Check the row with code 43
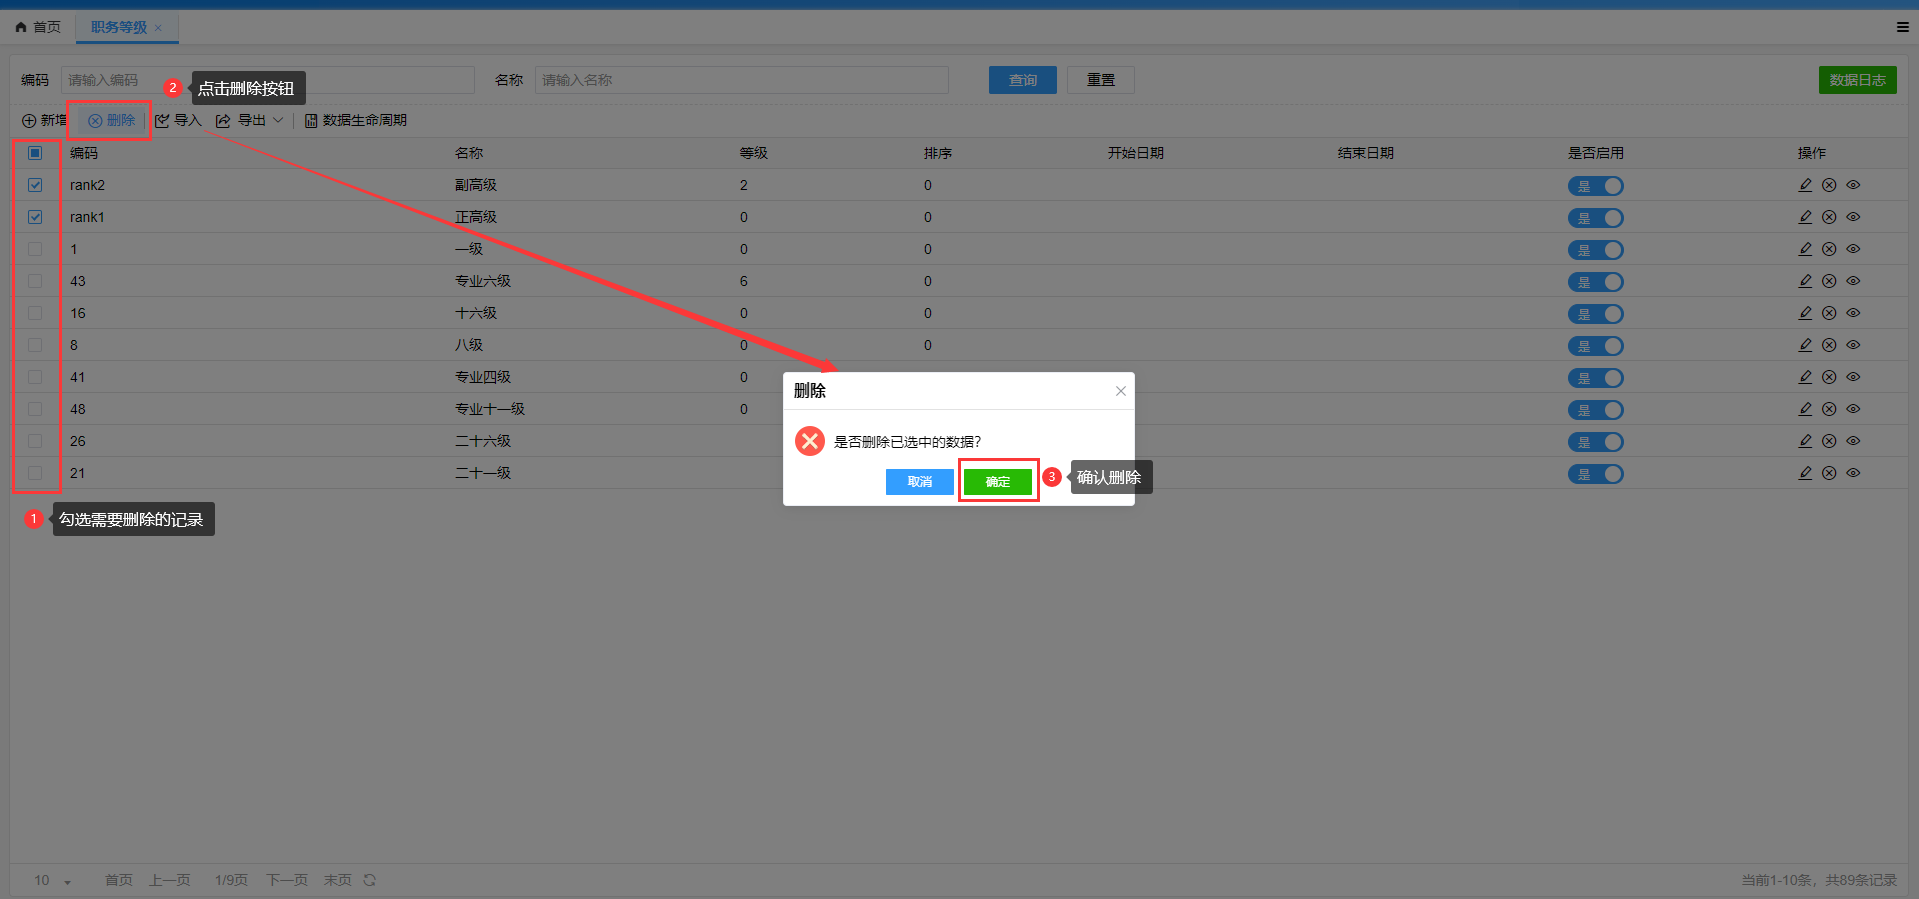1919x899 pixels. click(35, 281)
